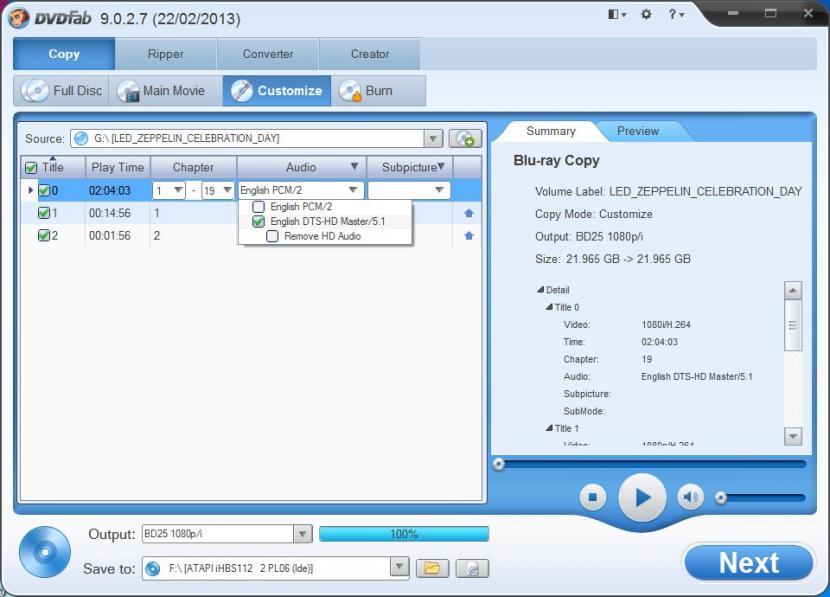Click the DVDFab monkey logo
Screen dimensions: 830x597
coord(19,19)
